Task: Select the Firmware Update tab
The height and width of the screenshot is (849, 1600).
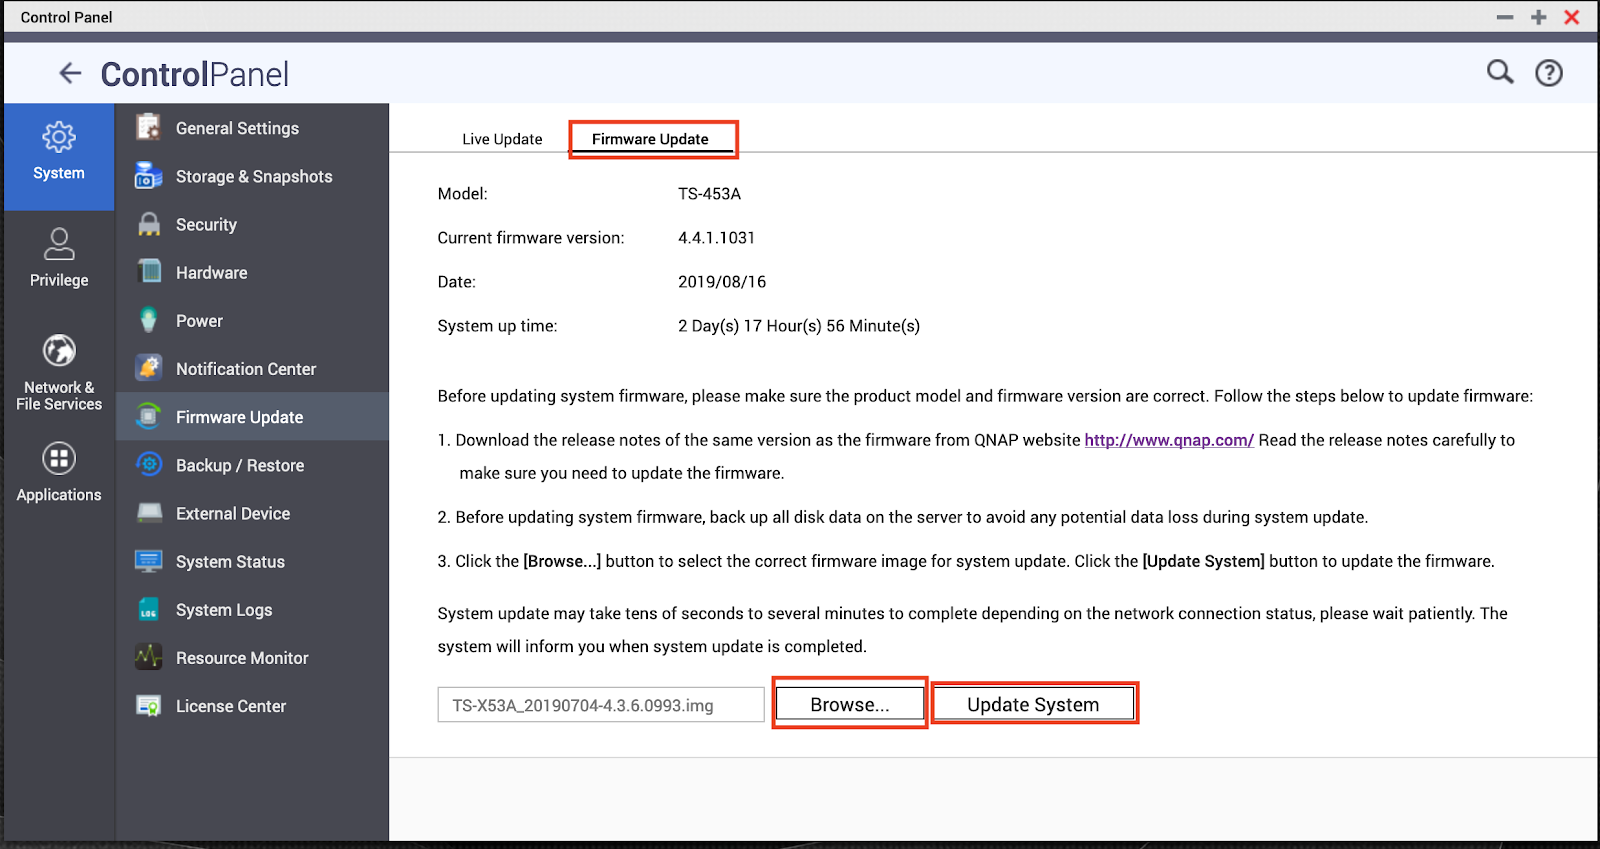Action: point(650,139)
